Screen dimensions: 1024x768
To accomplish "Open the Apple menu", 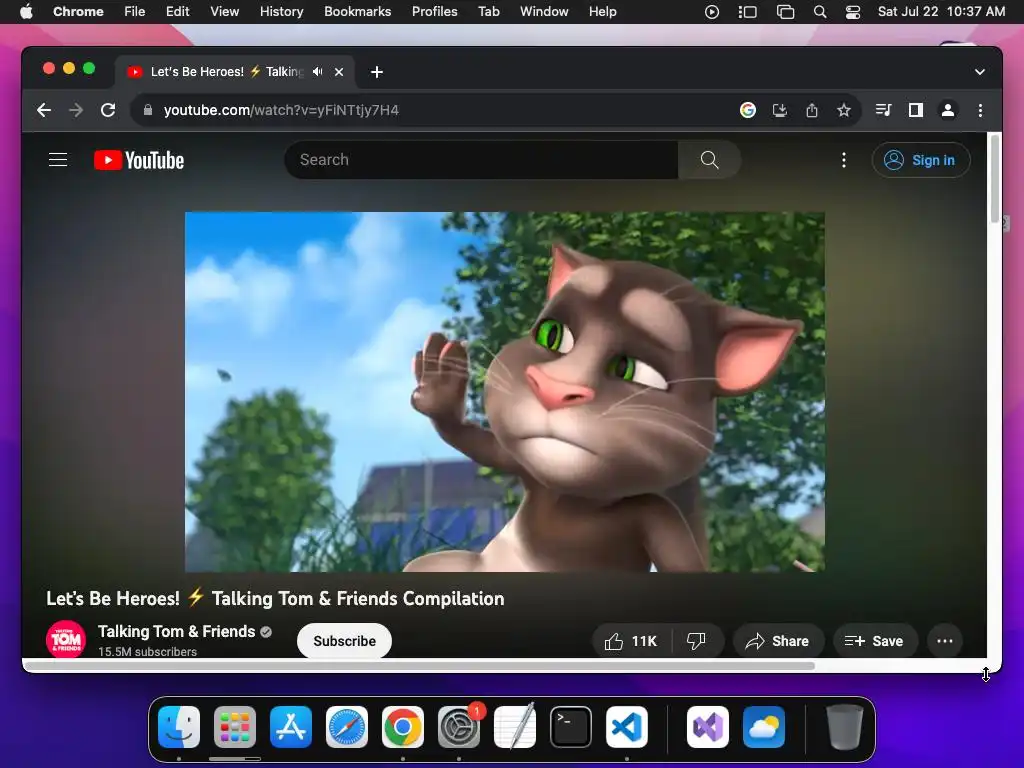I will (26, 12).
